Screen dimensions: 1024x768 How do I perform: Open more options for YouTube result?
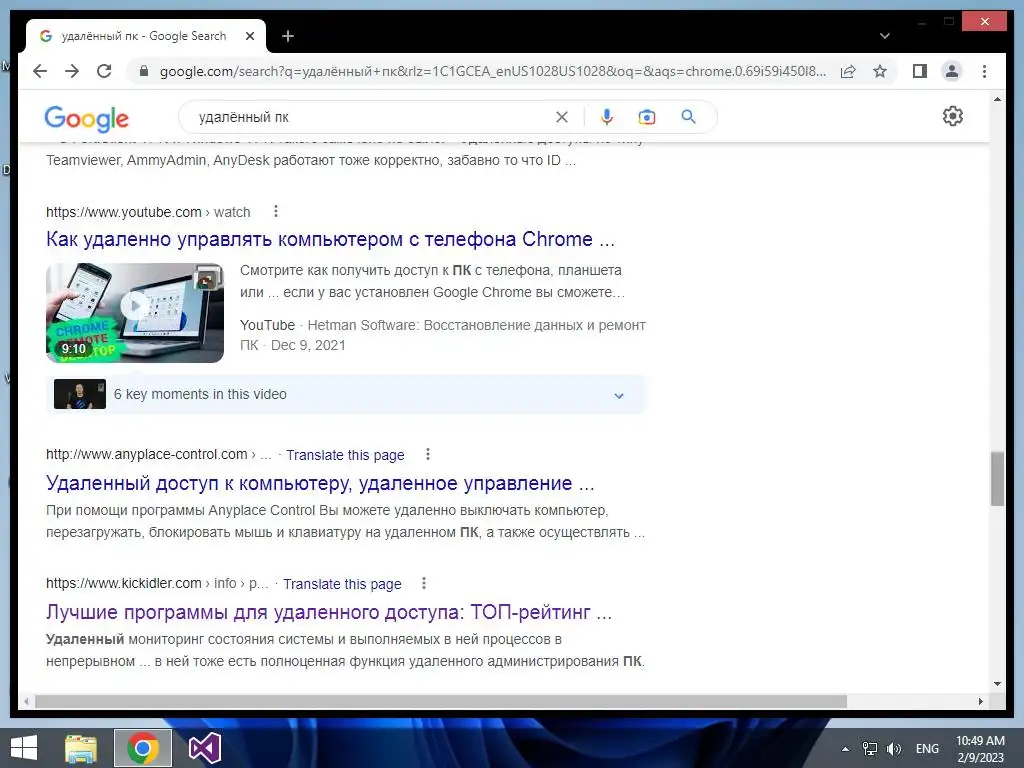pyautogui.click(x=276, y=212)
